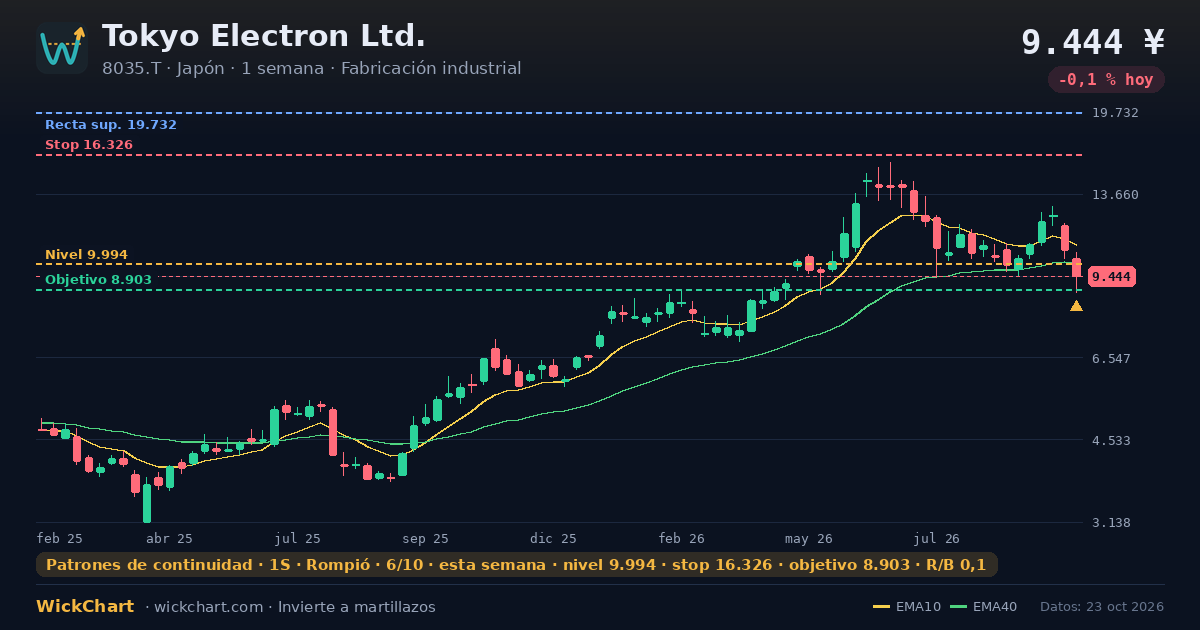Click the orange triangle marker below last candle
Viewport: 1200px width, 630px height.
[1076, 306]
